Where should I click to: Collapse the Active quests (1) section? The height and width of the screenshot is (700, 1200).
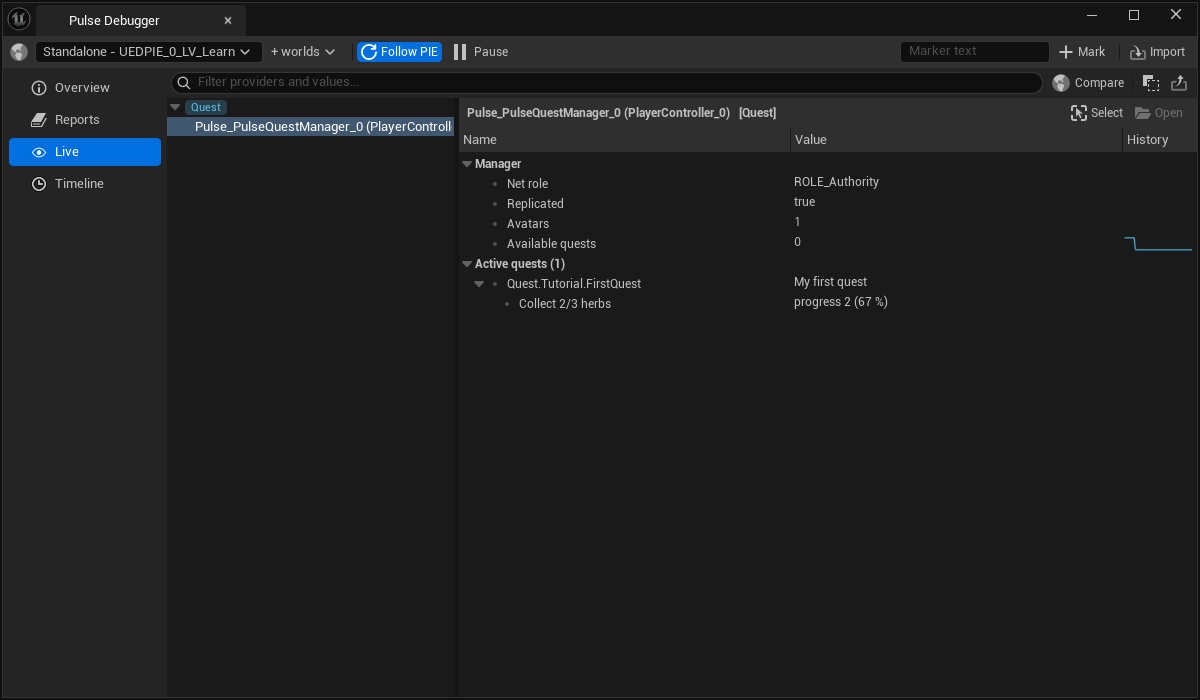point(467,264)
